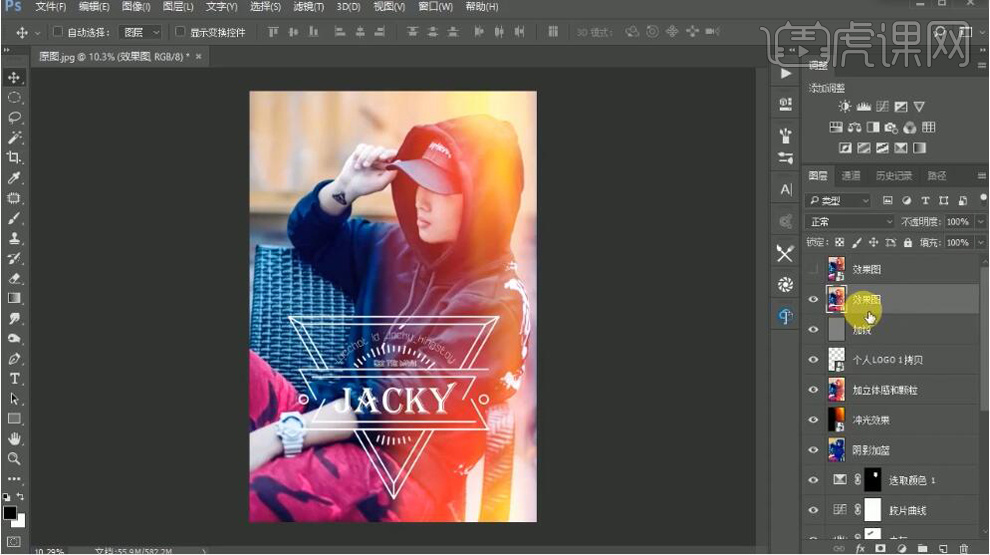Hide the selected 效果图 layer
Viewport: 990px width, 555px height.
tap(813, 300)
